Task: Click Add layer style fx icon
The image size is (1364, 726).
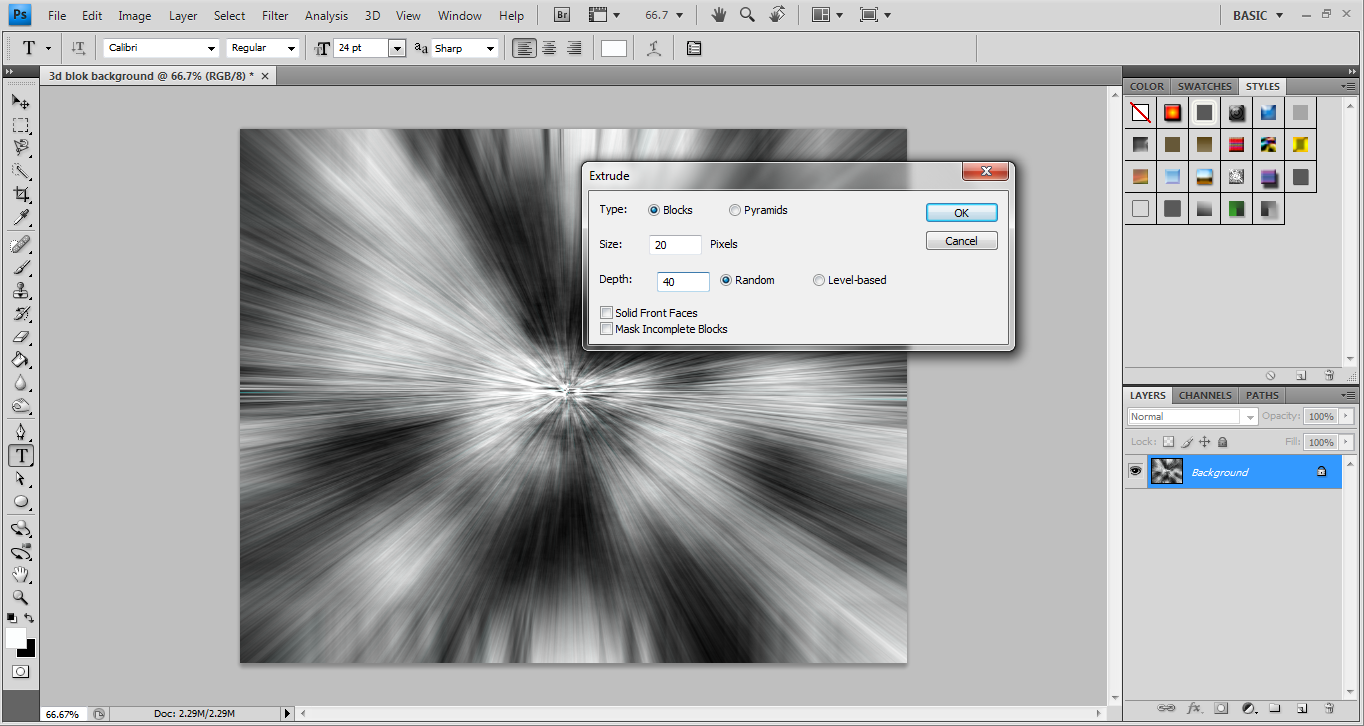Action: [1193, 708]
